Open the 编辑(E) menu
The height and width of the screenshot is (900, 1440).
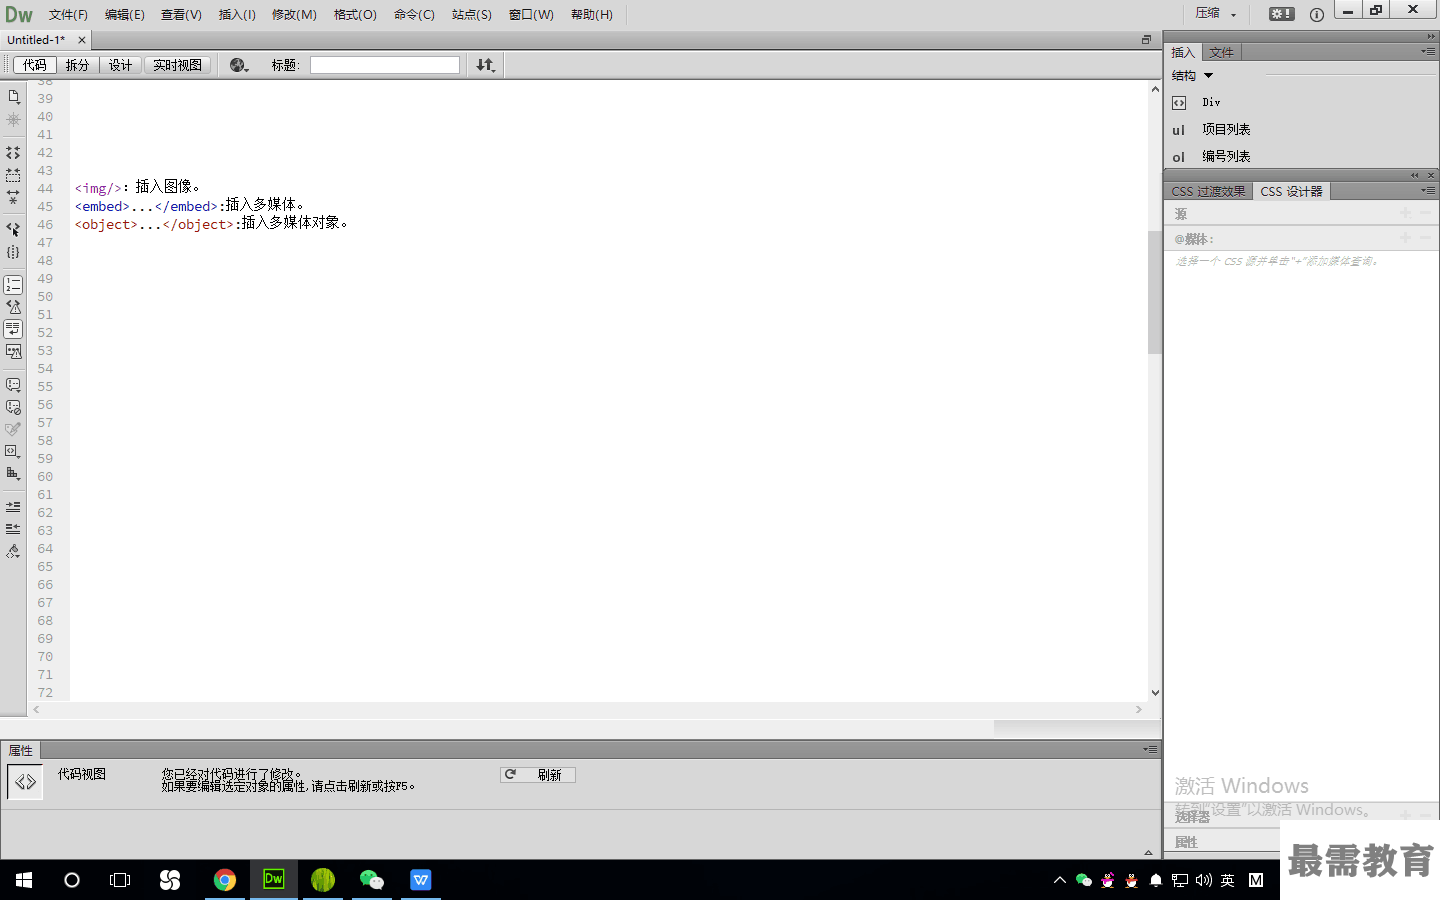point(125,14)
